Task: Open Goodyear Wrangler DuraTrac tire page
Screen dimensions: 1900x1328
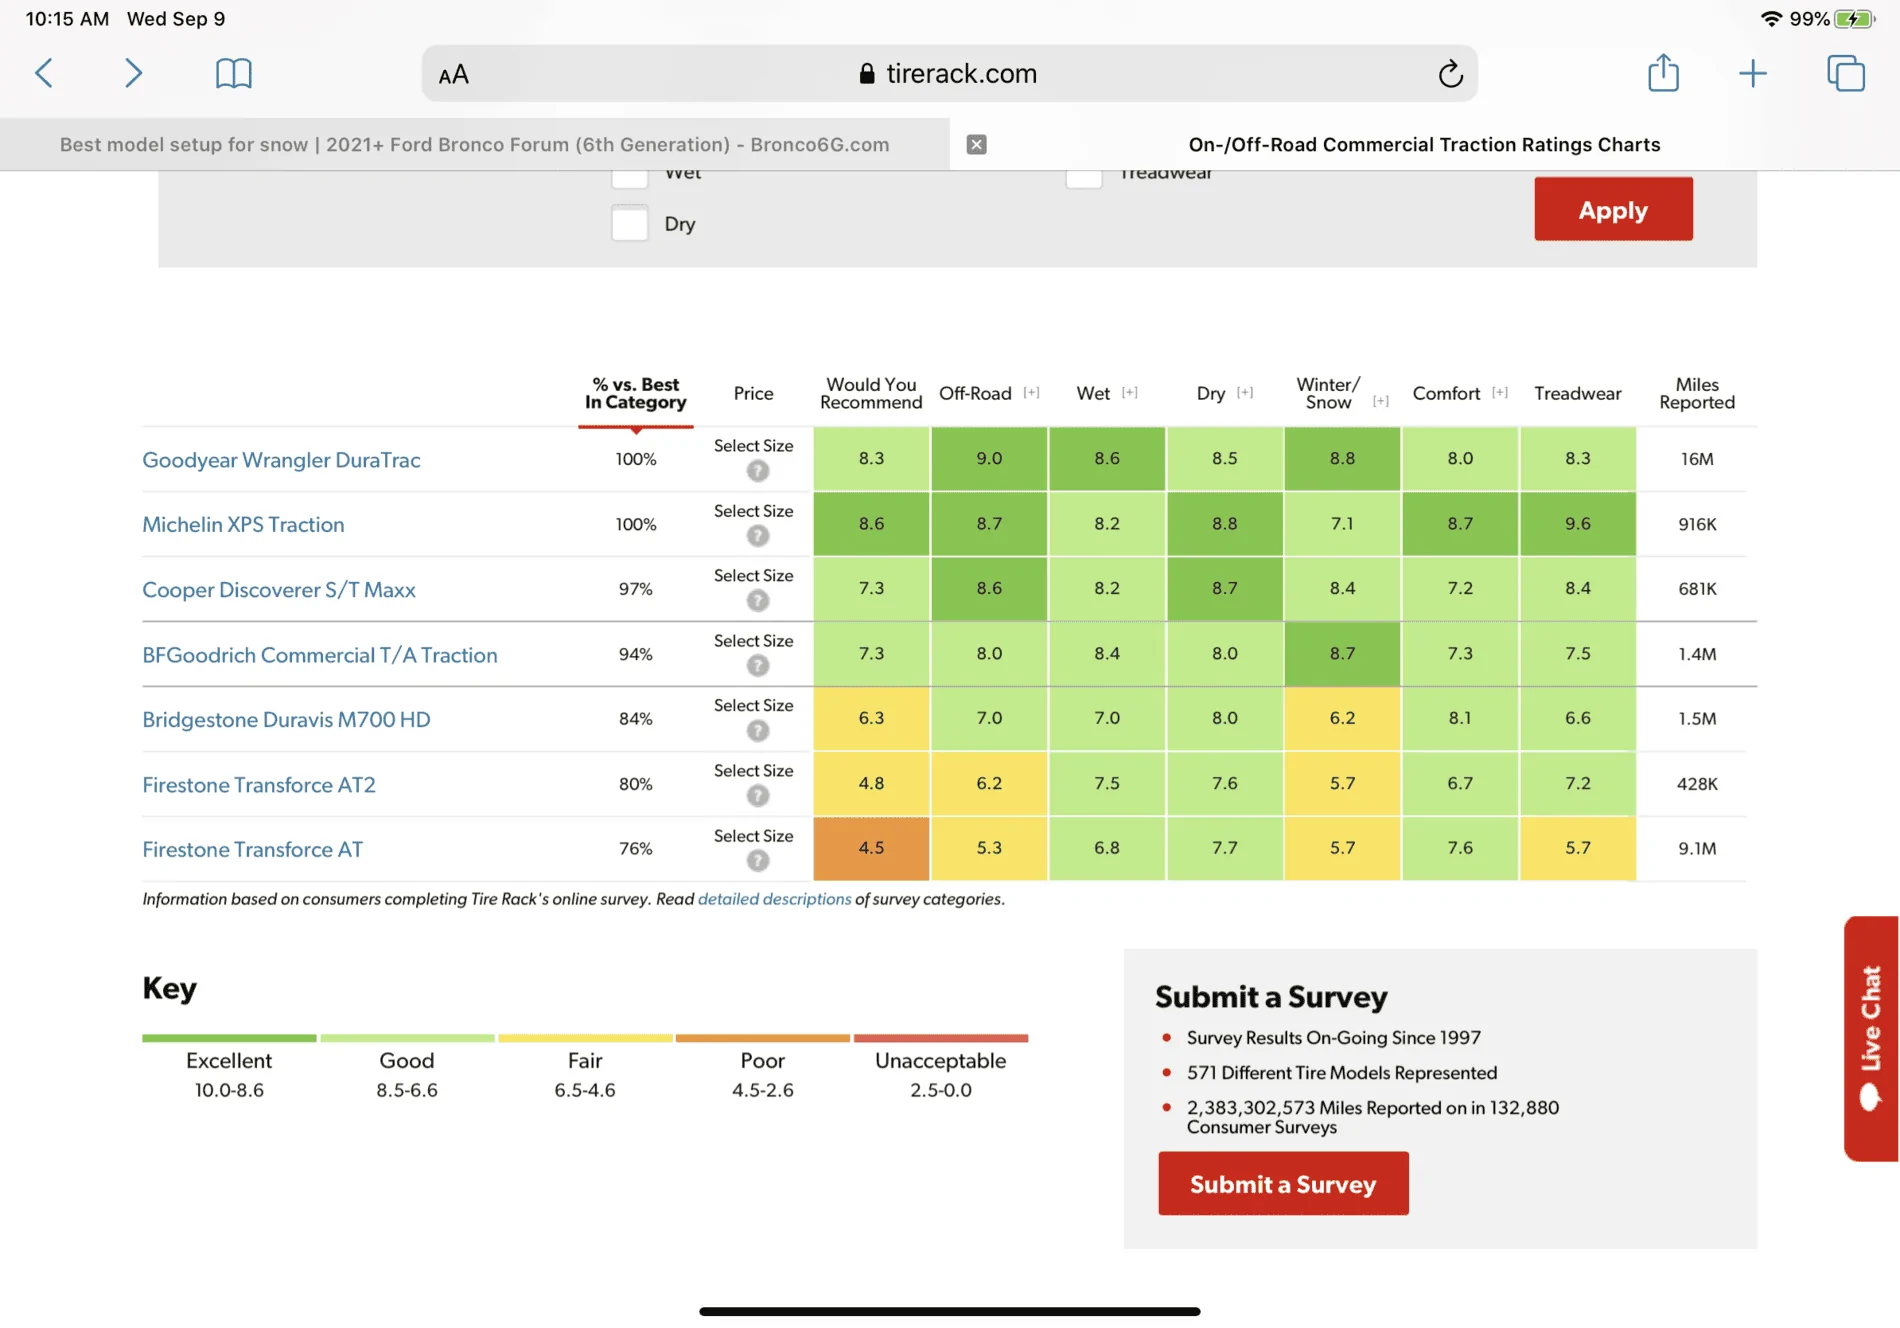Action: coord(281,460)
